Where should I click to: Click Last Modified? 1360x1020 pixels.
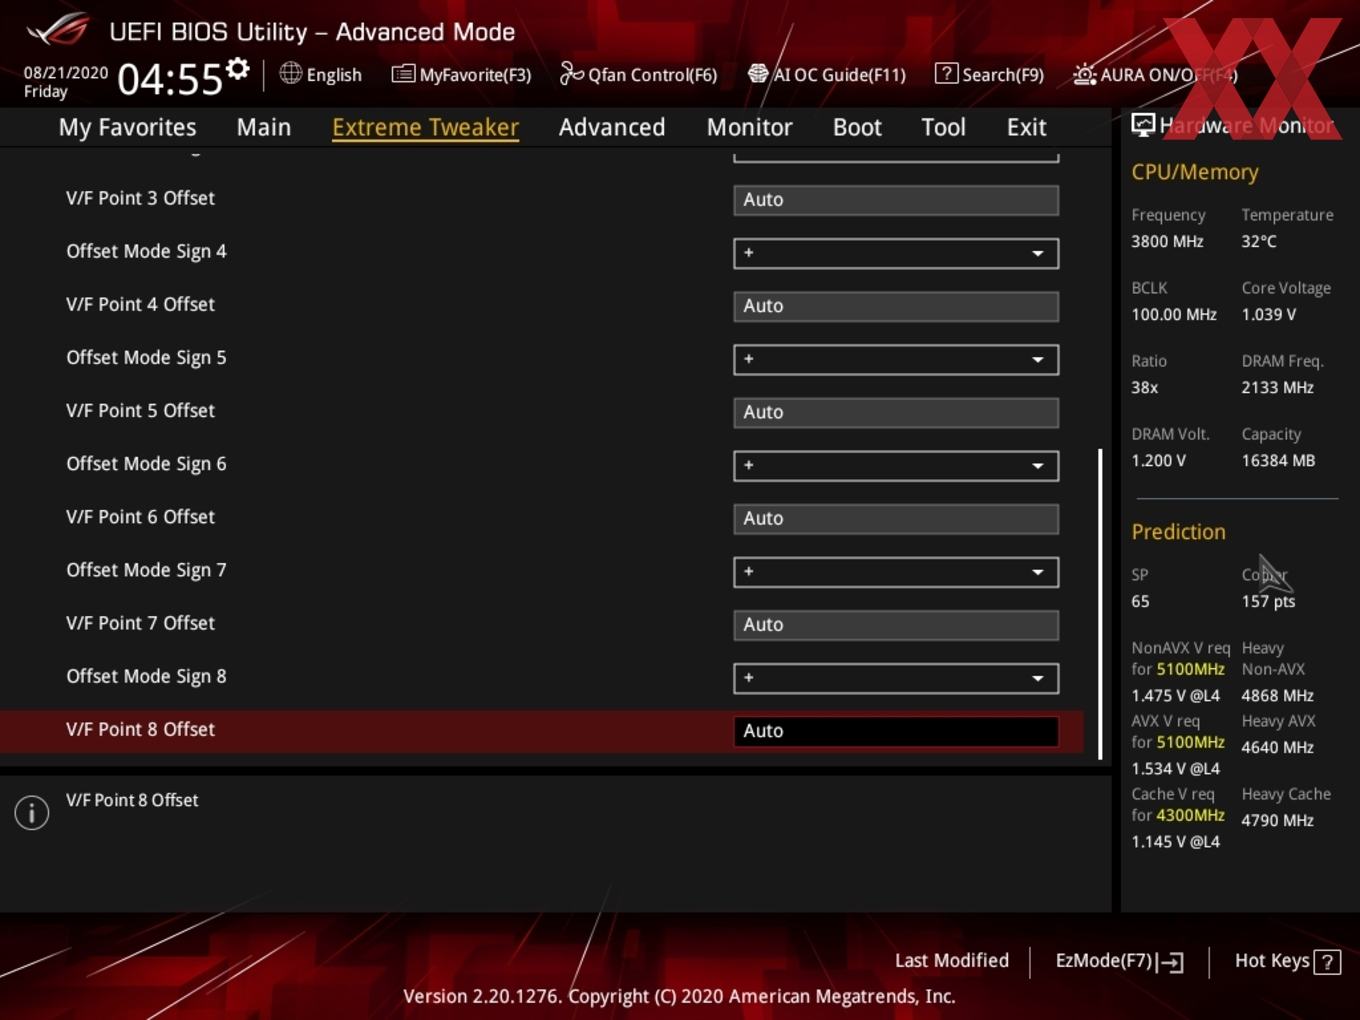click(951, 960)
